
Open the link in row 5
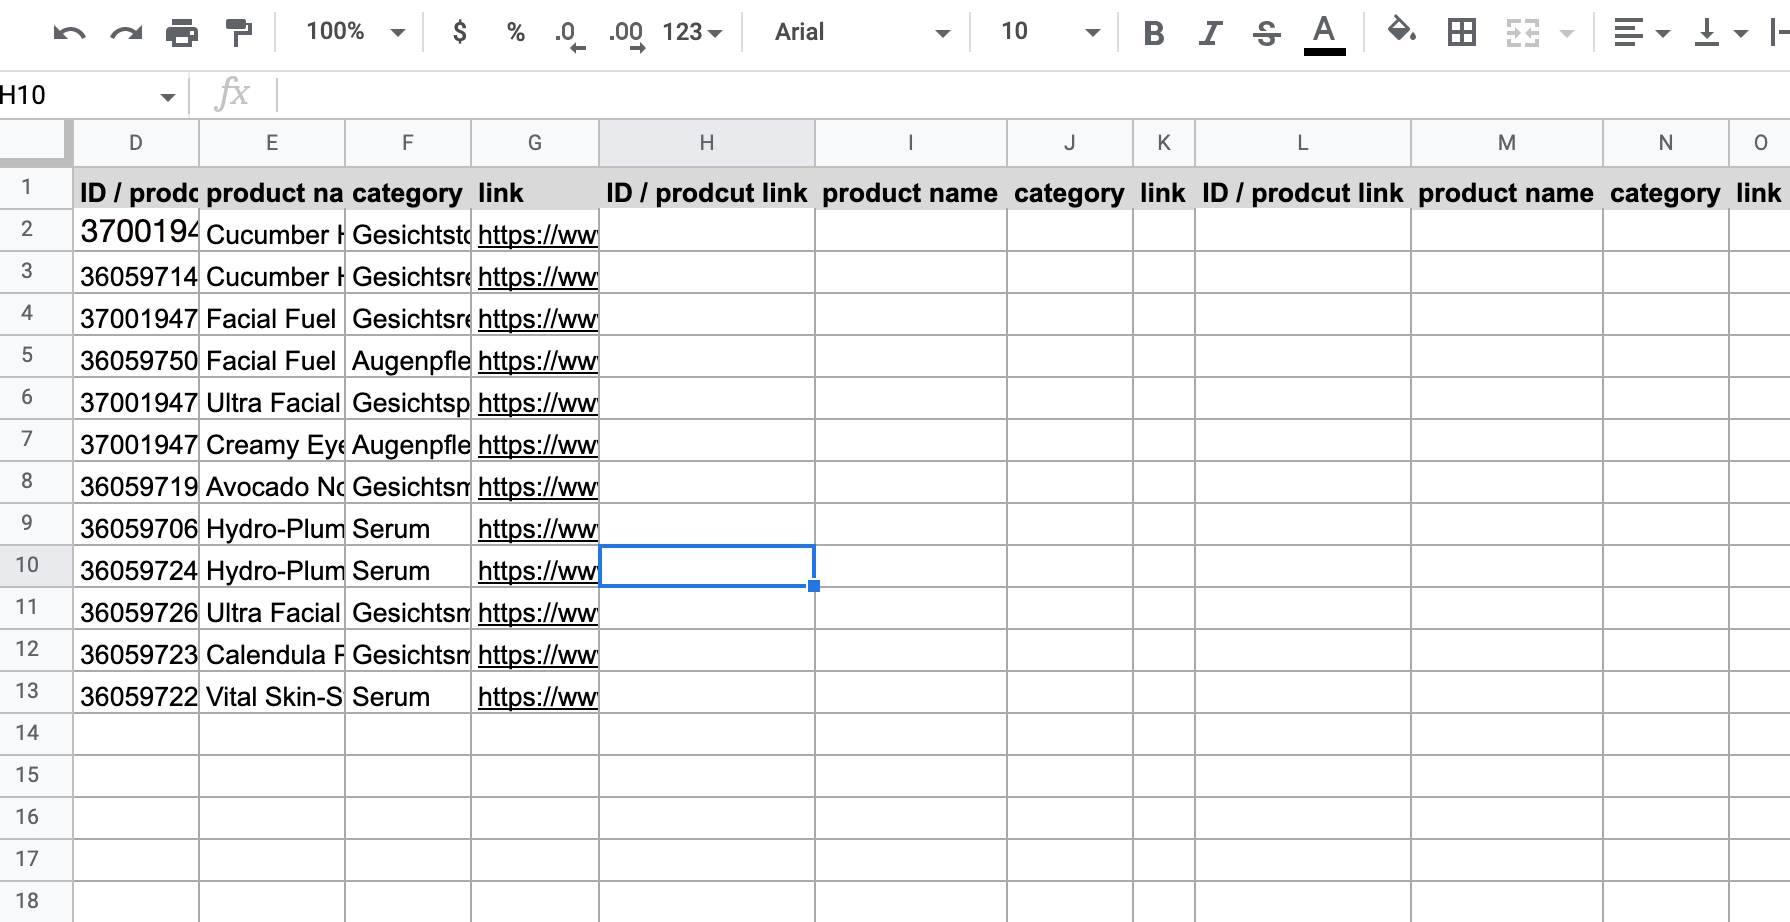click(538, 361)
